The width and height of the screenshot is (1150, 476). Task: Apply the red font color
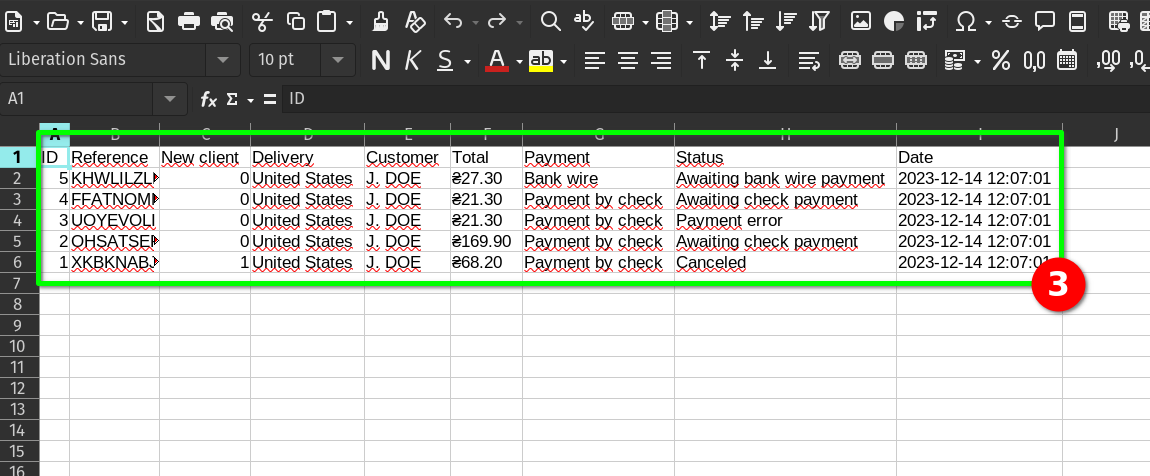tap(497, 60)
